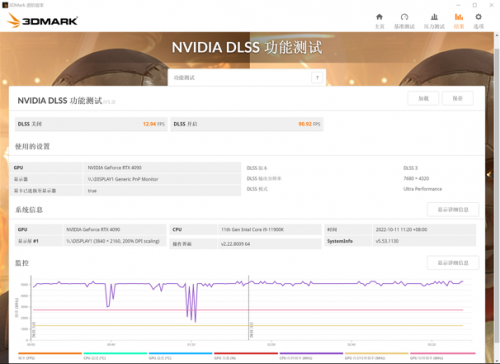This screenshot has width=500, height=364.
Task: Open Benchmarks via the speedometer gauge icon
Action: (x=404, y=17)
